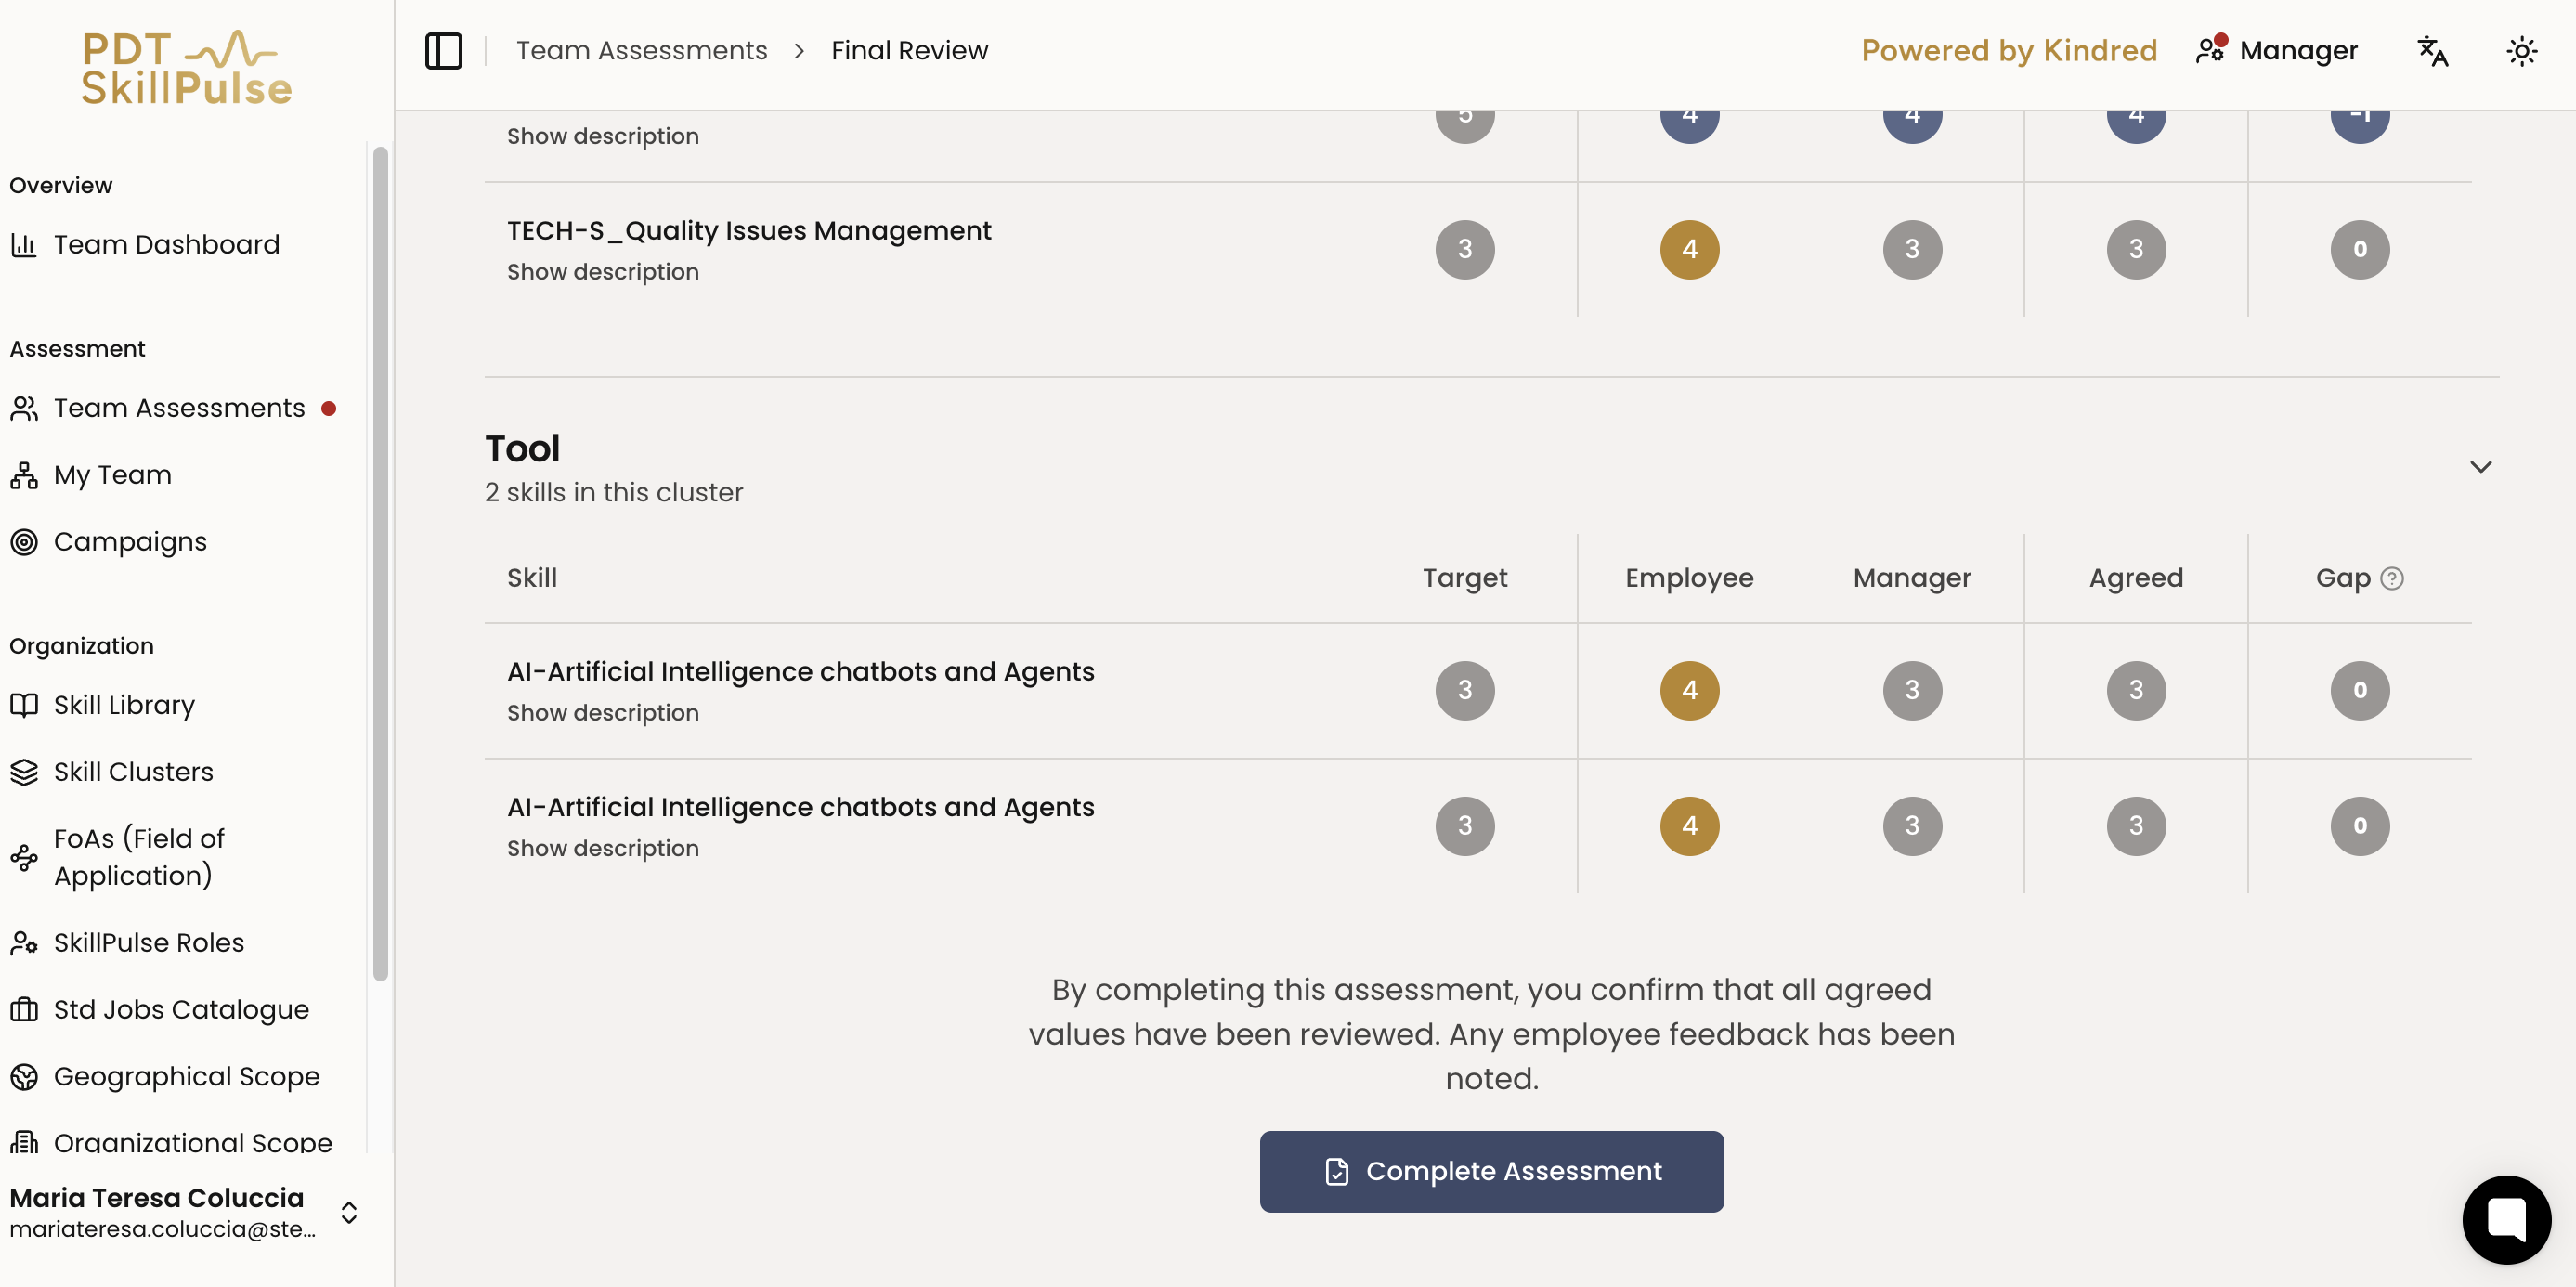This screenshot has height=1287, width=2576.
Task: Click the 'Tool' cluster heading
Action: click(522, 449)
